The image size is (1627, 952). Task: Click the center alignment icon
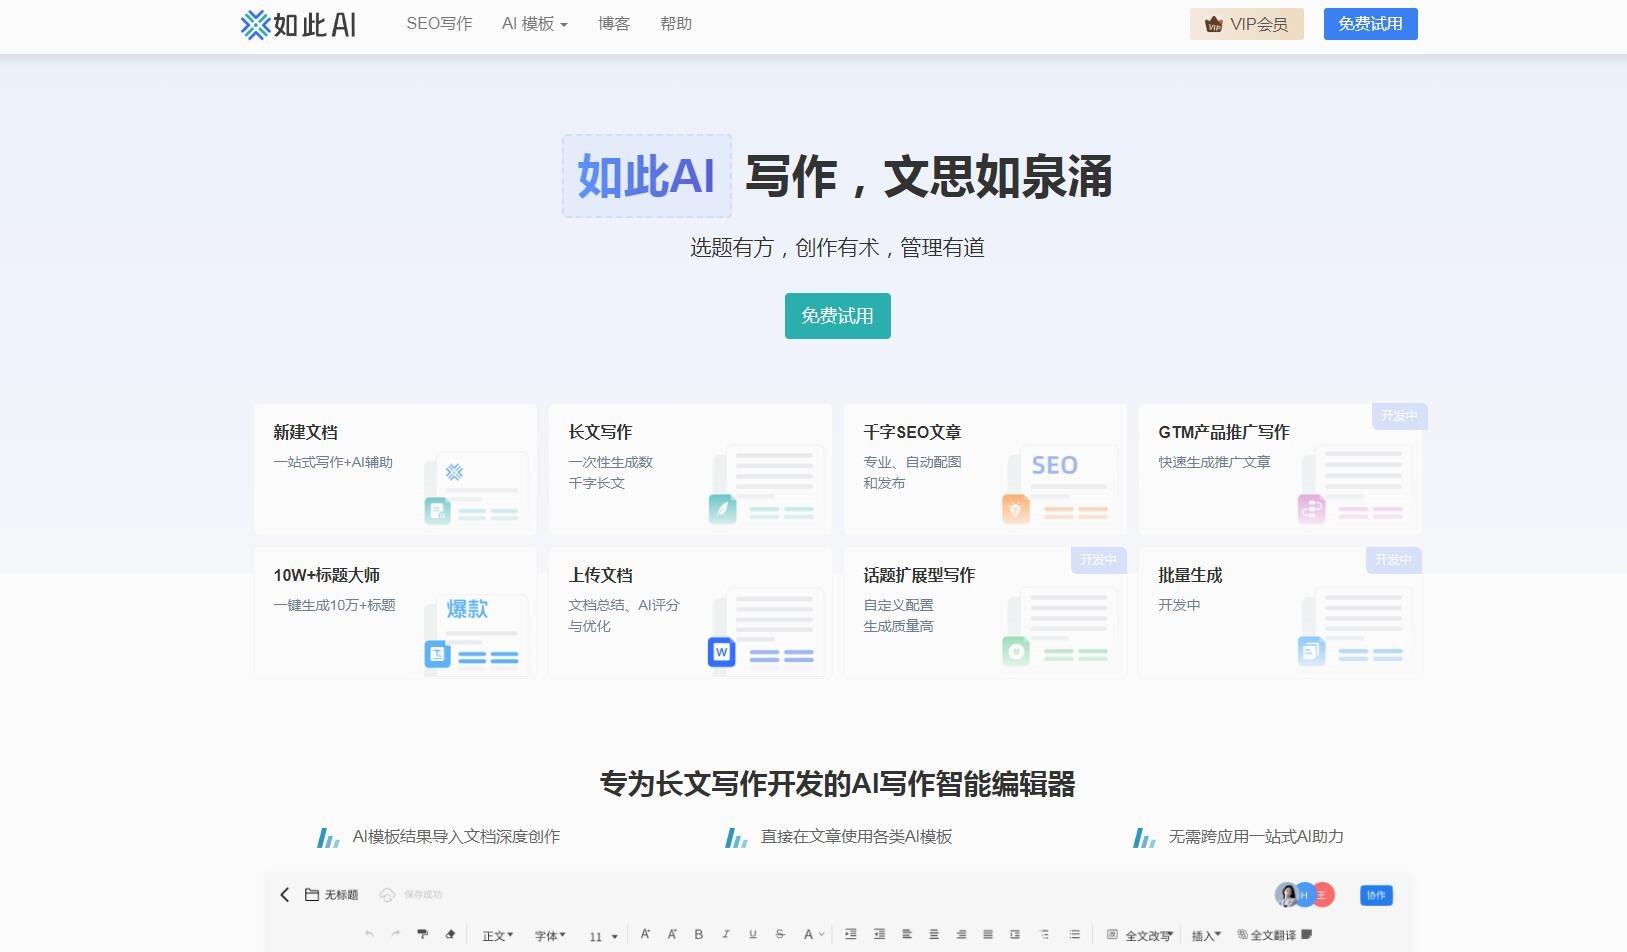tap(933, 934)
